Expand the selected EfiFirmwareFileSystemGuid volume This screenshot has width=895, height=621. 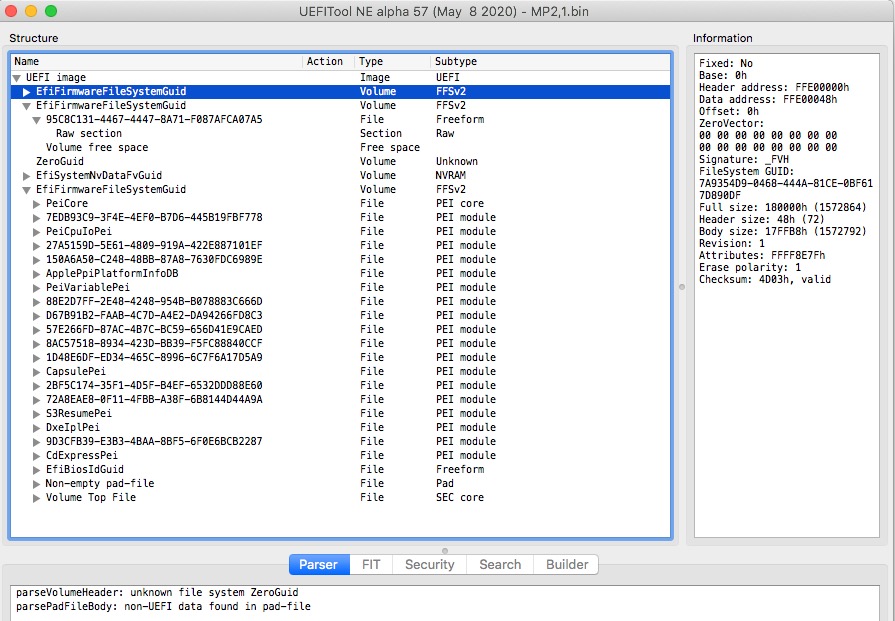27,92
